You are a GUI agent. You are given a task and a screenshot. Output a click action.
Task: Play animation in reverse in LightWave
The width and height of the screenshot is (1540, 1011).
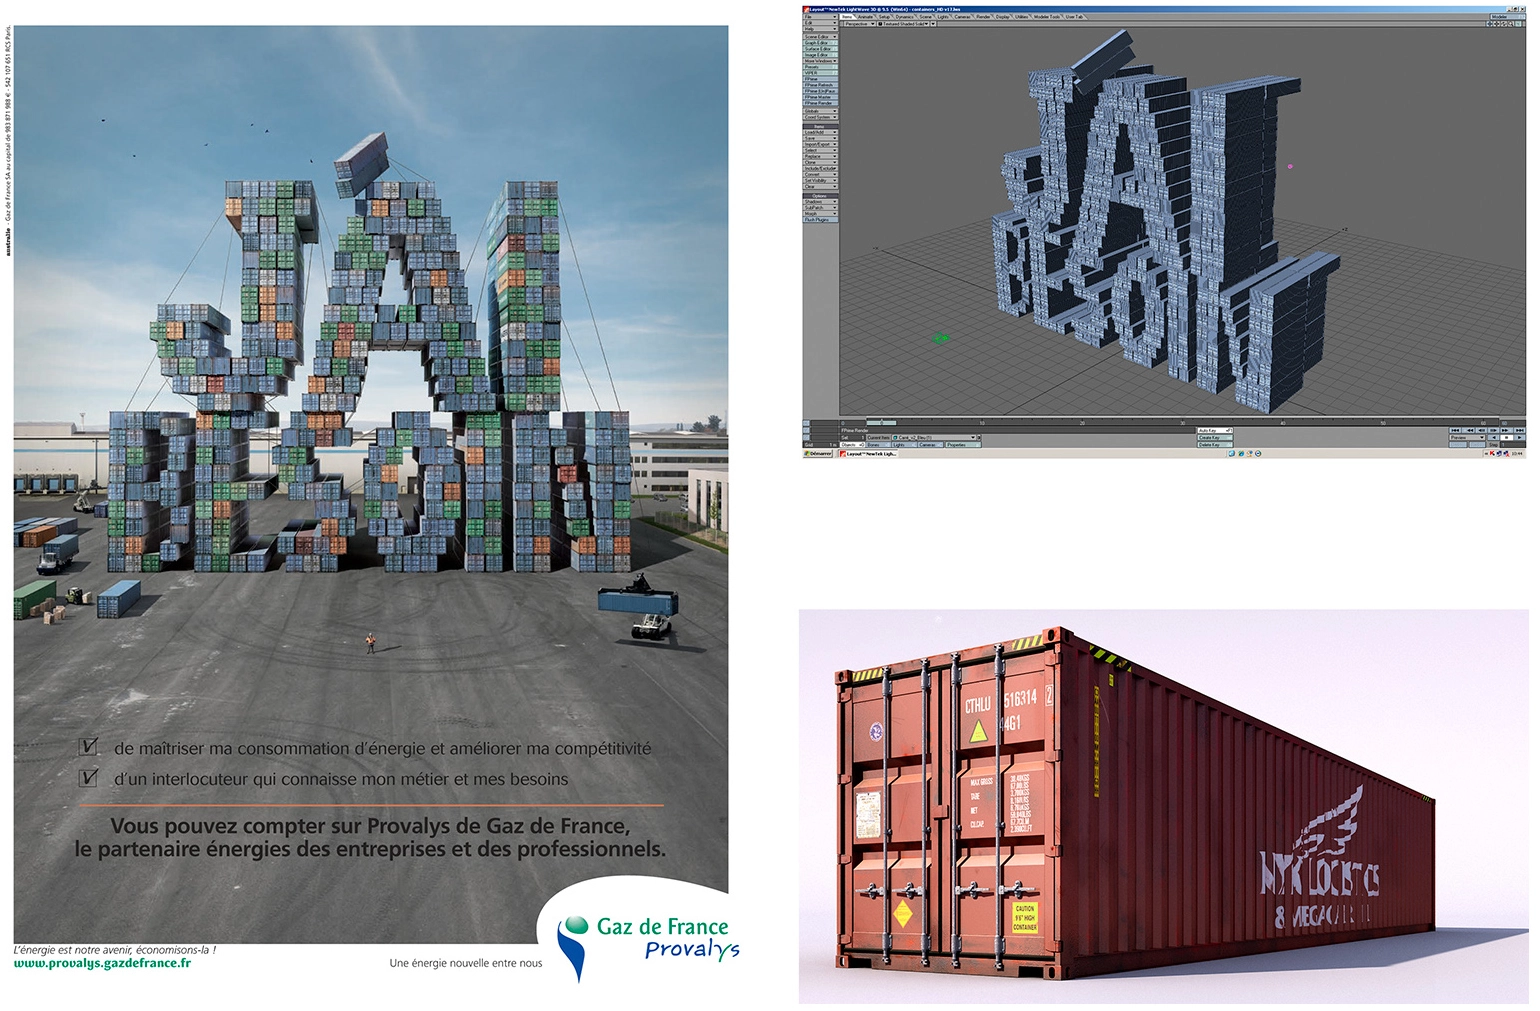click(x=1494, y=437)
